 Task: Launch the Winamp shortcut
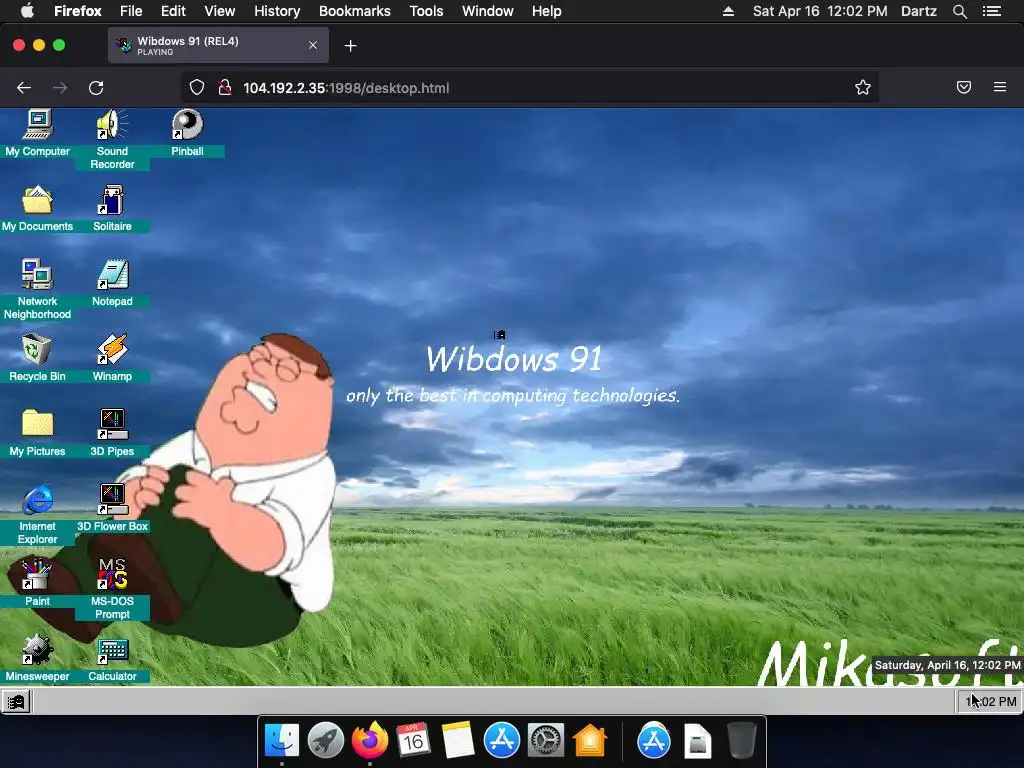(x=112, y=358)
